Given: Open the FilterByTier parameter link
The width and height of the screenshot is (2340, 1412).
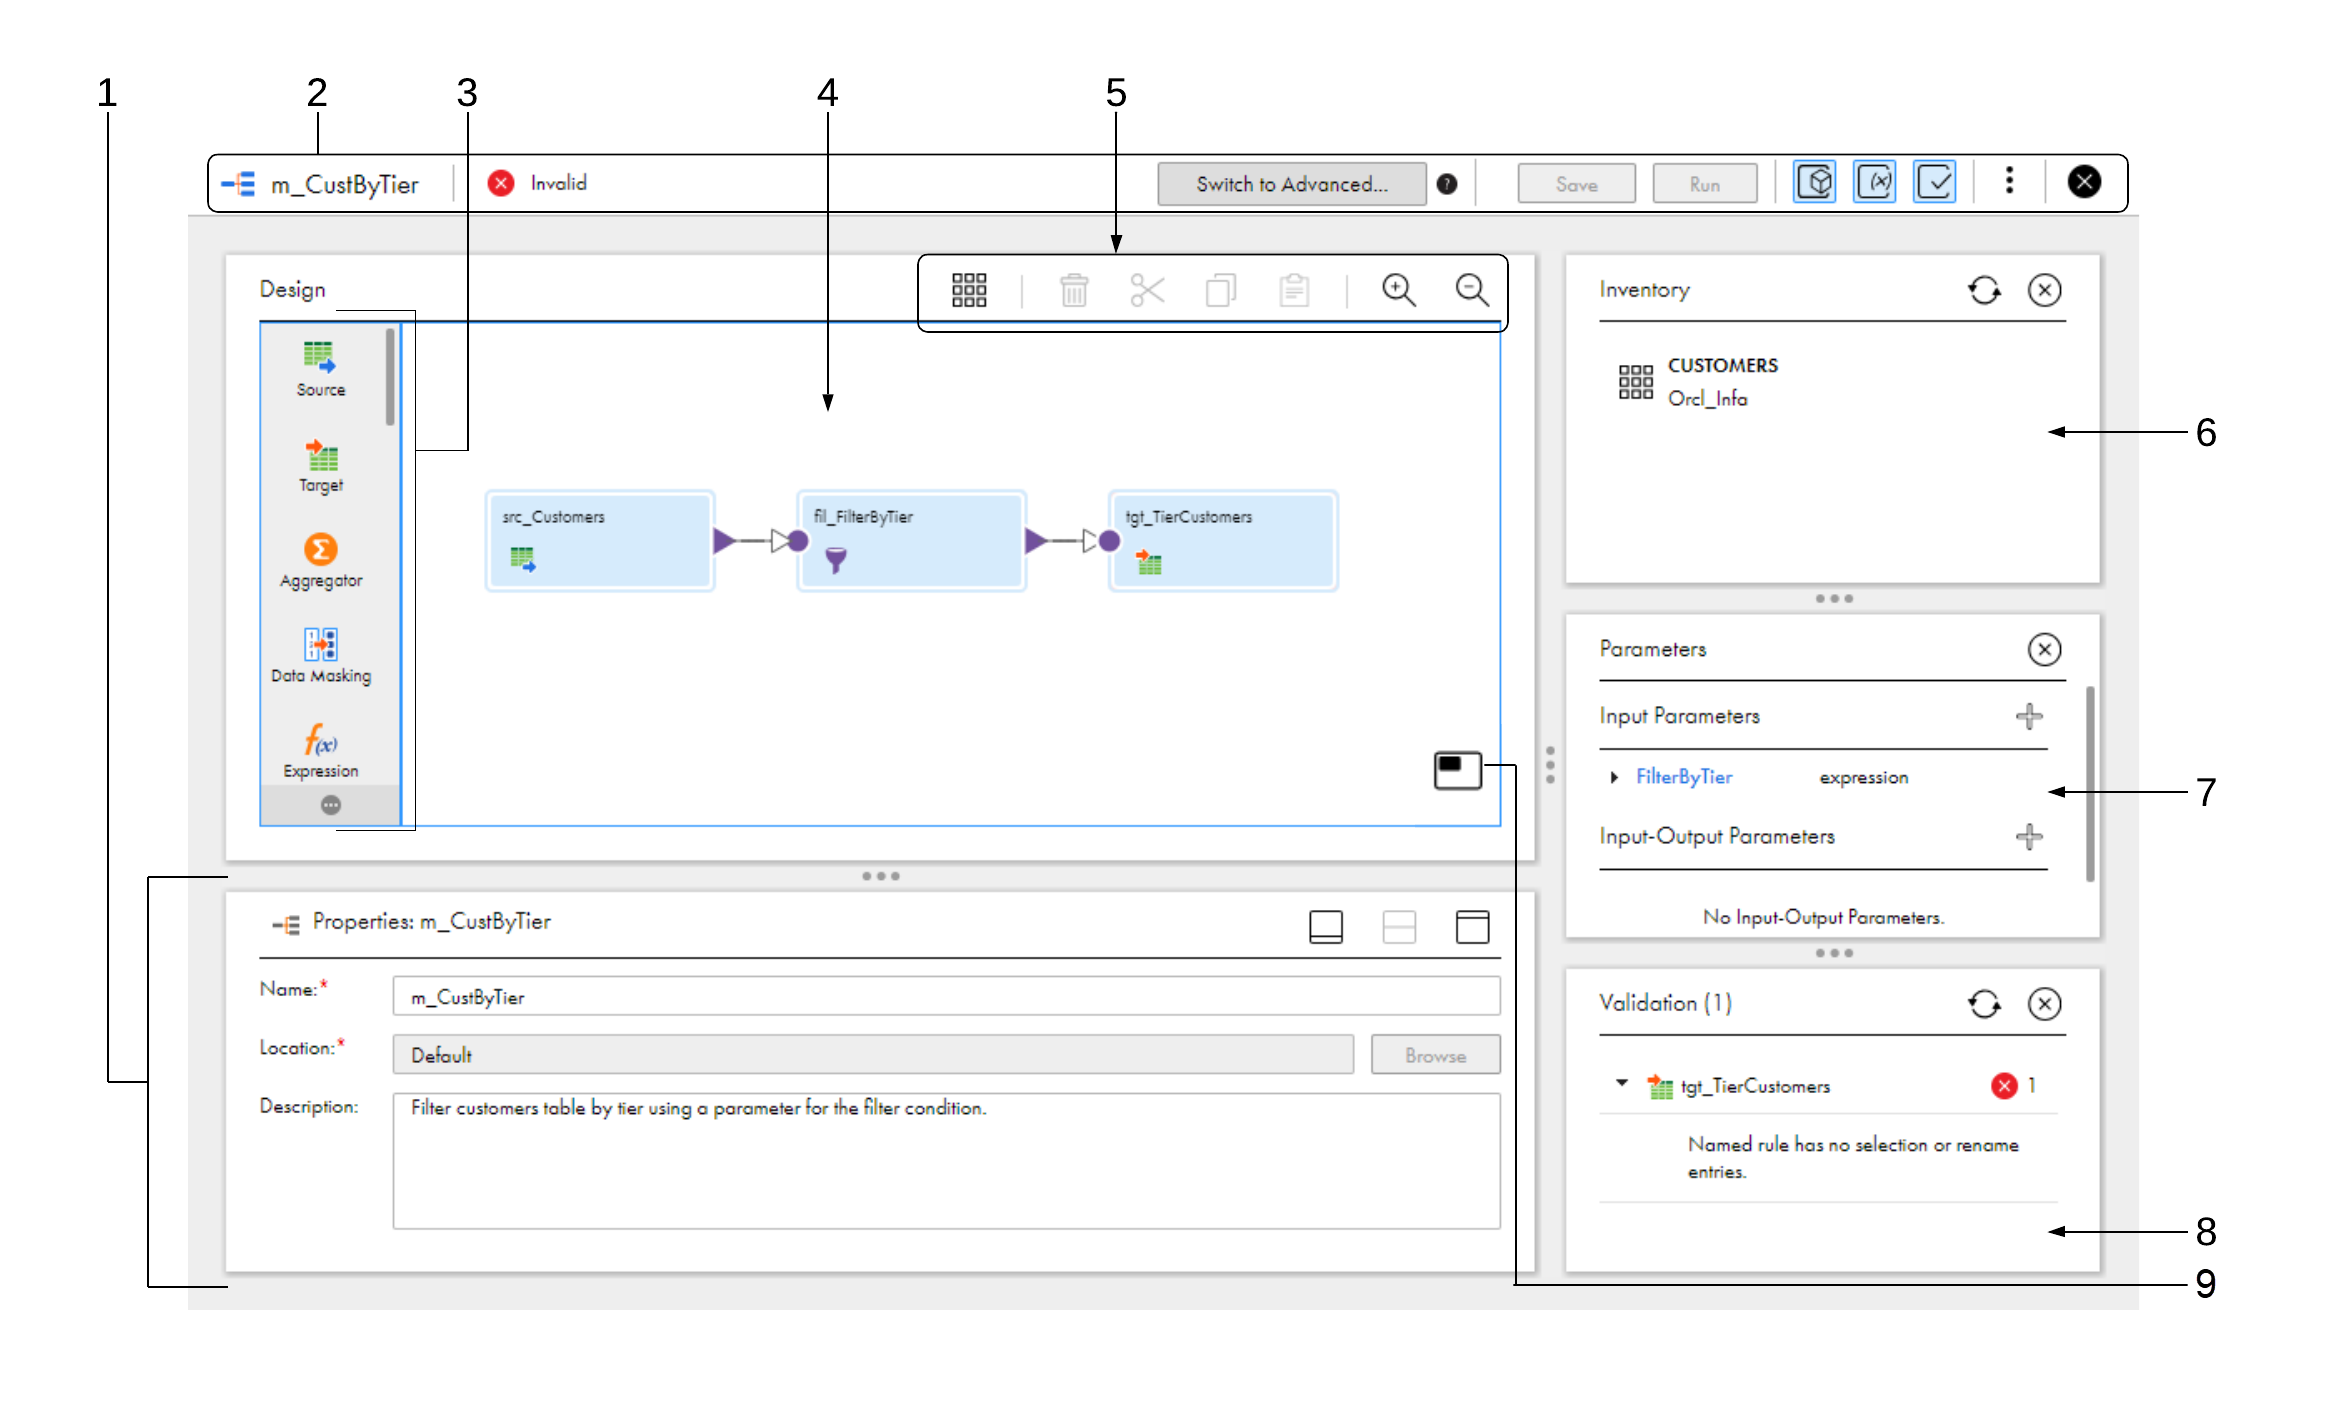Looking at the screenshot, I should pos(1684,777).
